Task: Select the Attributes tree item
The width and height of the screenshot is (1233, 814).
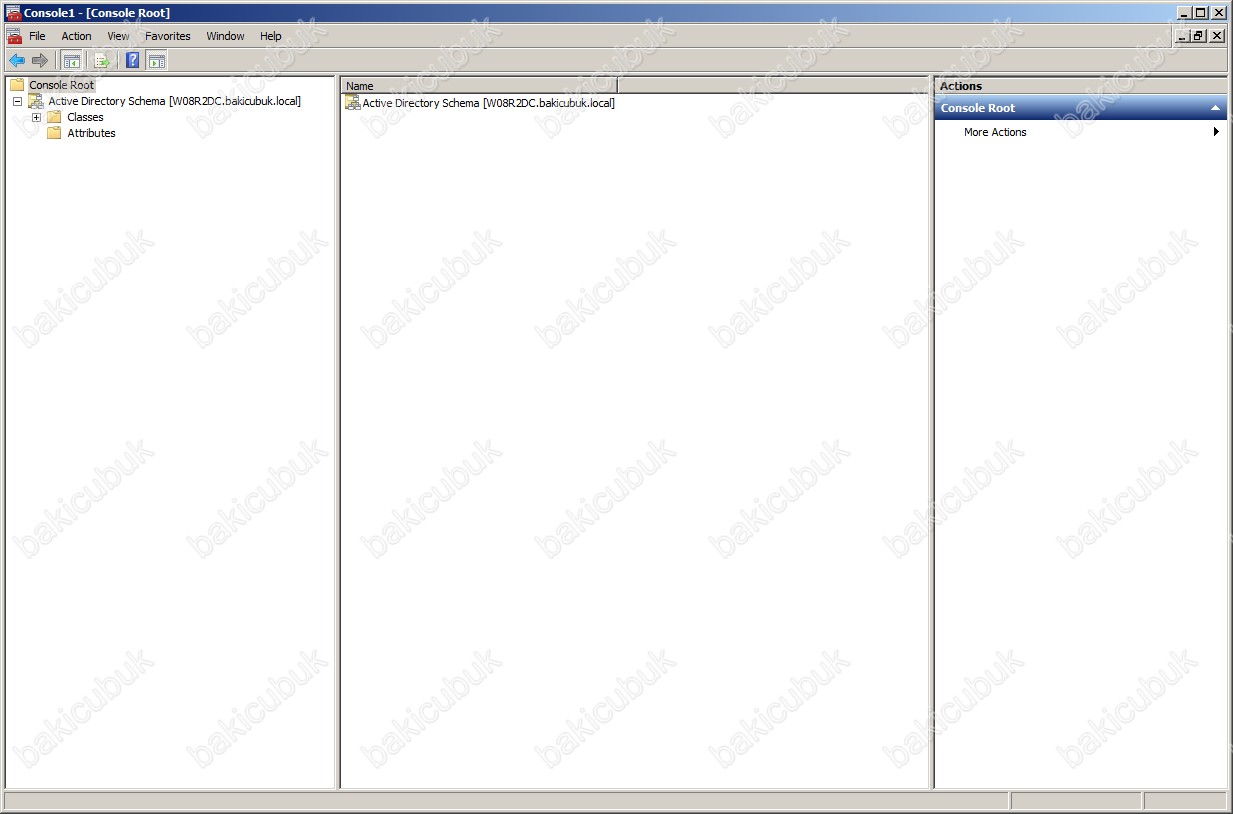Action: tap(91, 133)
